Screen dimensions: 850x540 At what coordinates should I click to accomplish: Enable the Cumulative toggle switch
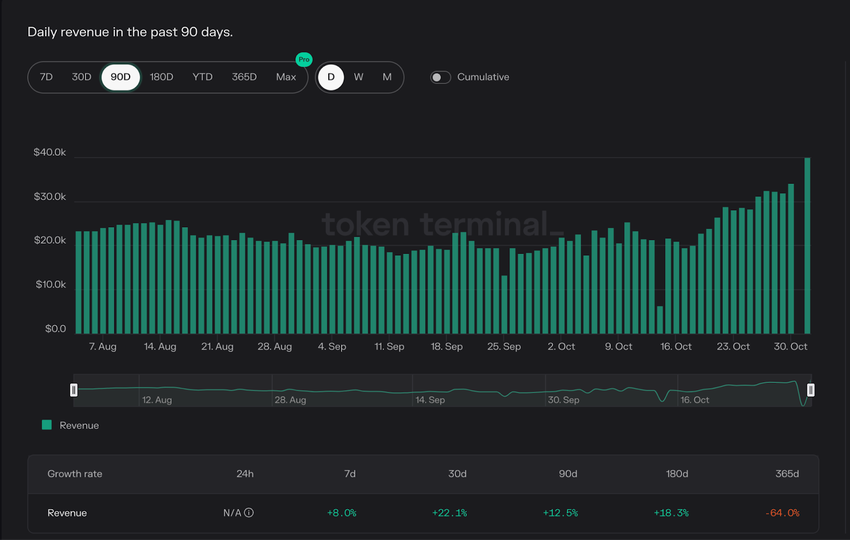pyautogui.click(x=440, y=77)
